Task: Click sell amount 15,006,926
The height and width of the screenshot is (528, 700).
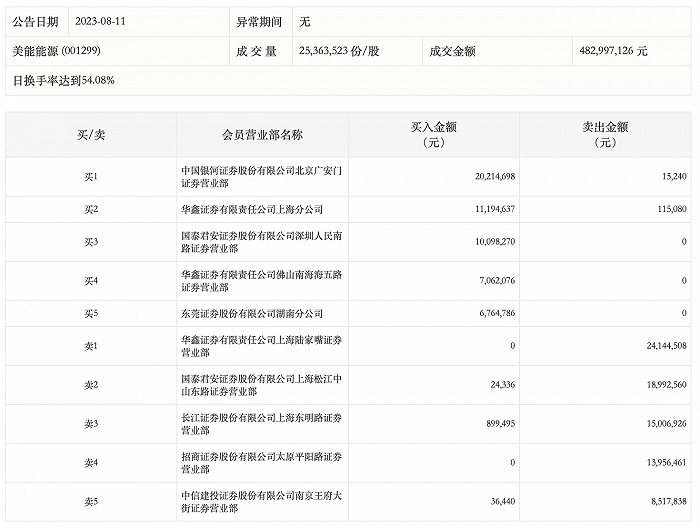Action: (667, 424)
